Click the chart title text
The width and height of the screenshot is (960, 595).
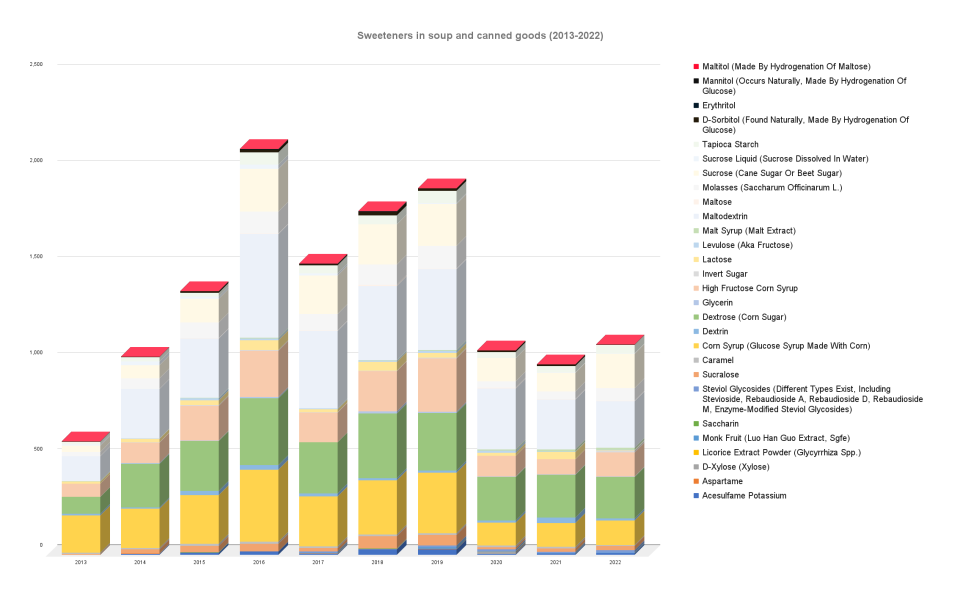480,35
